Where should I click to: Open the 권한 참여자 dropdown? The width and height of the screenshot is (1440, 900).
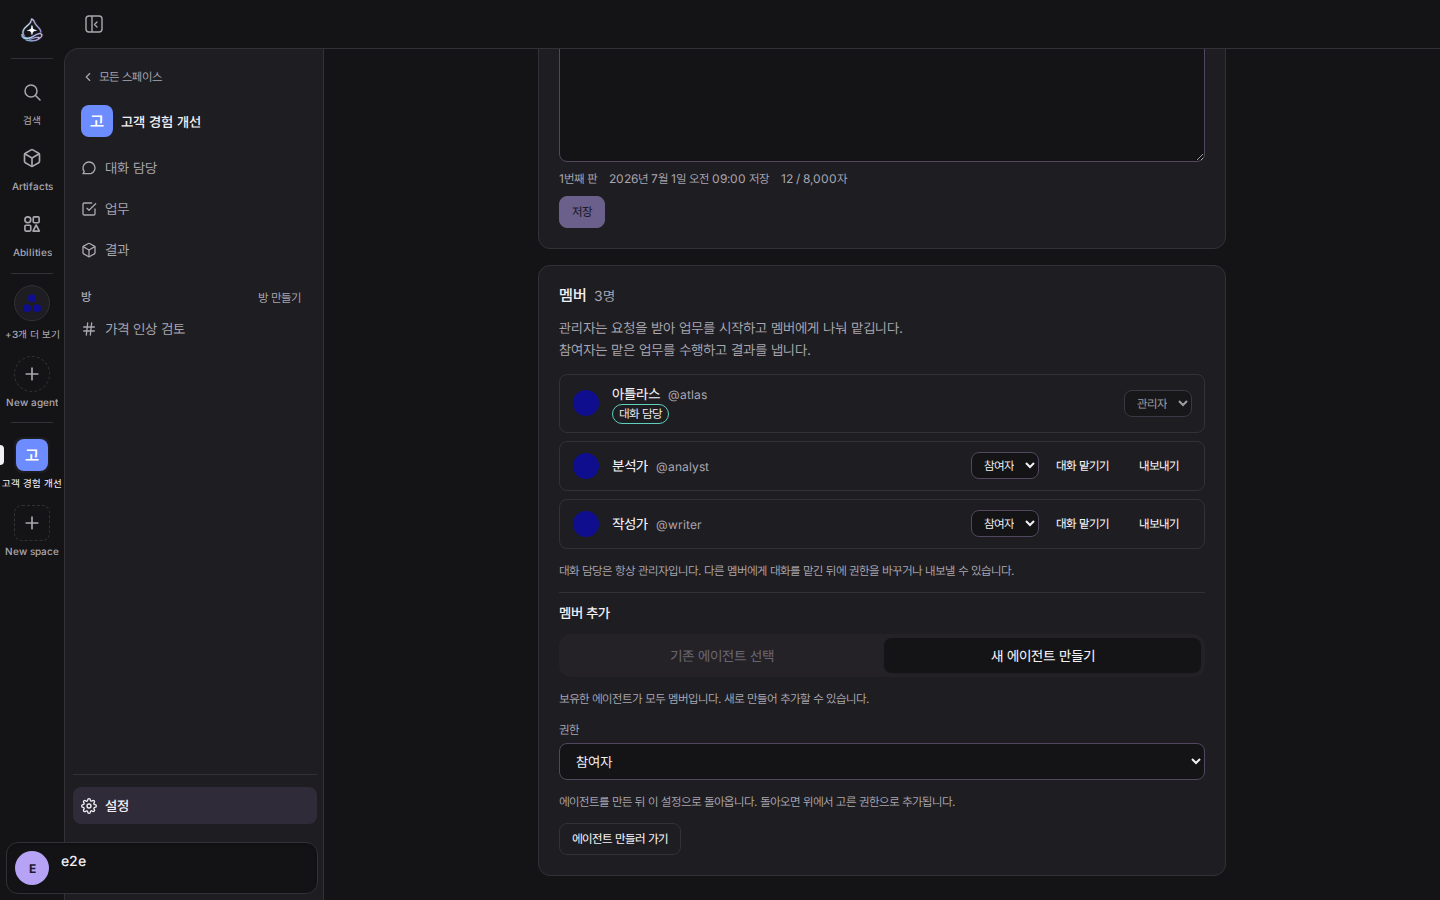coord(882,762)
